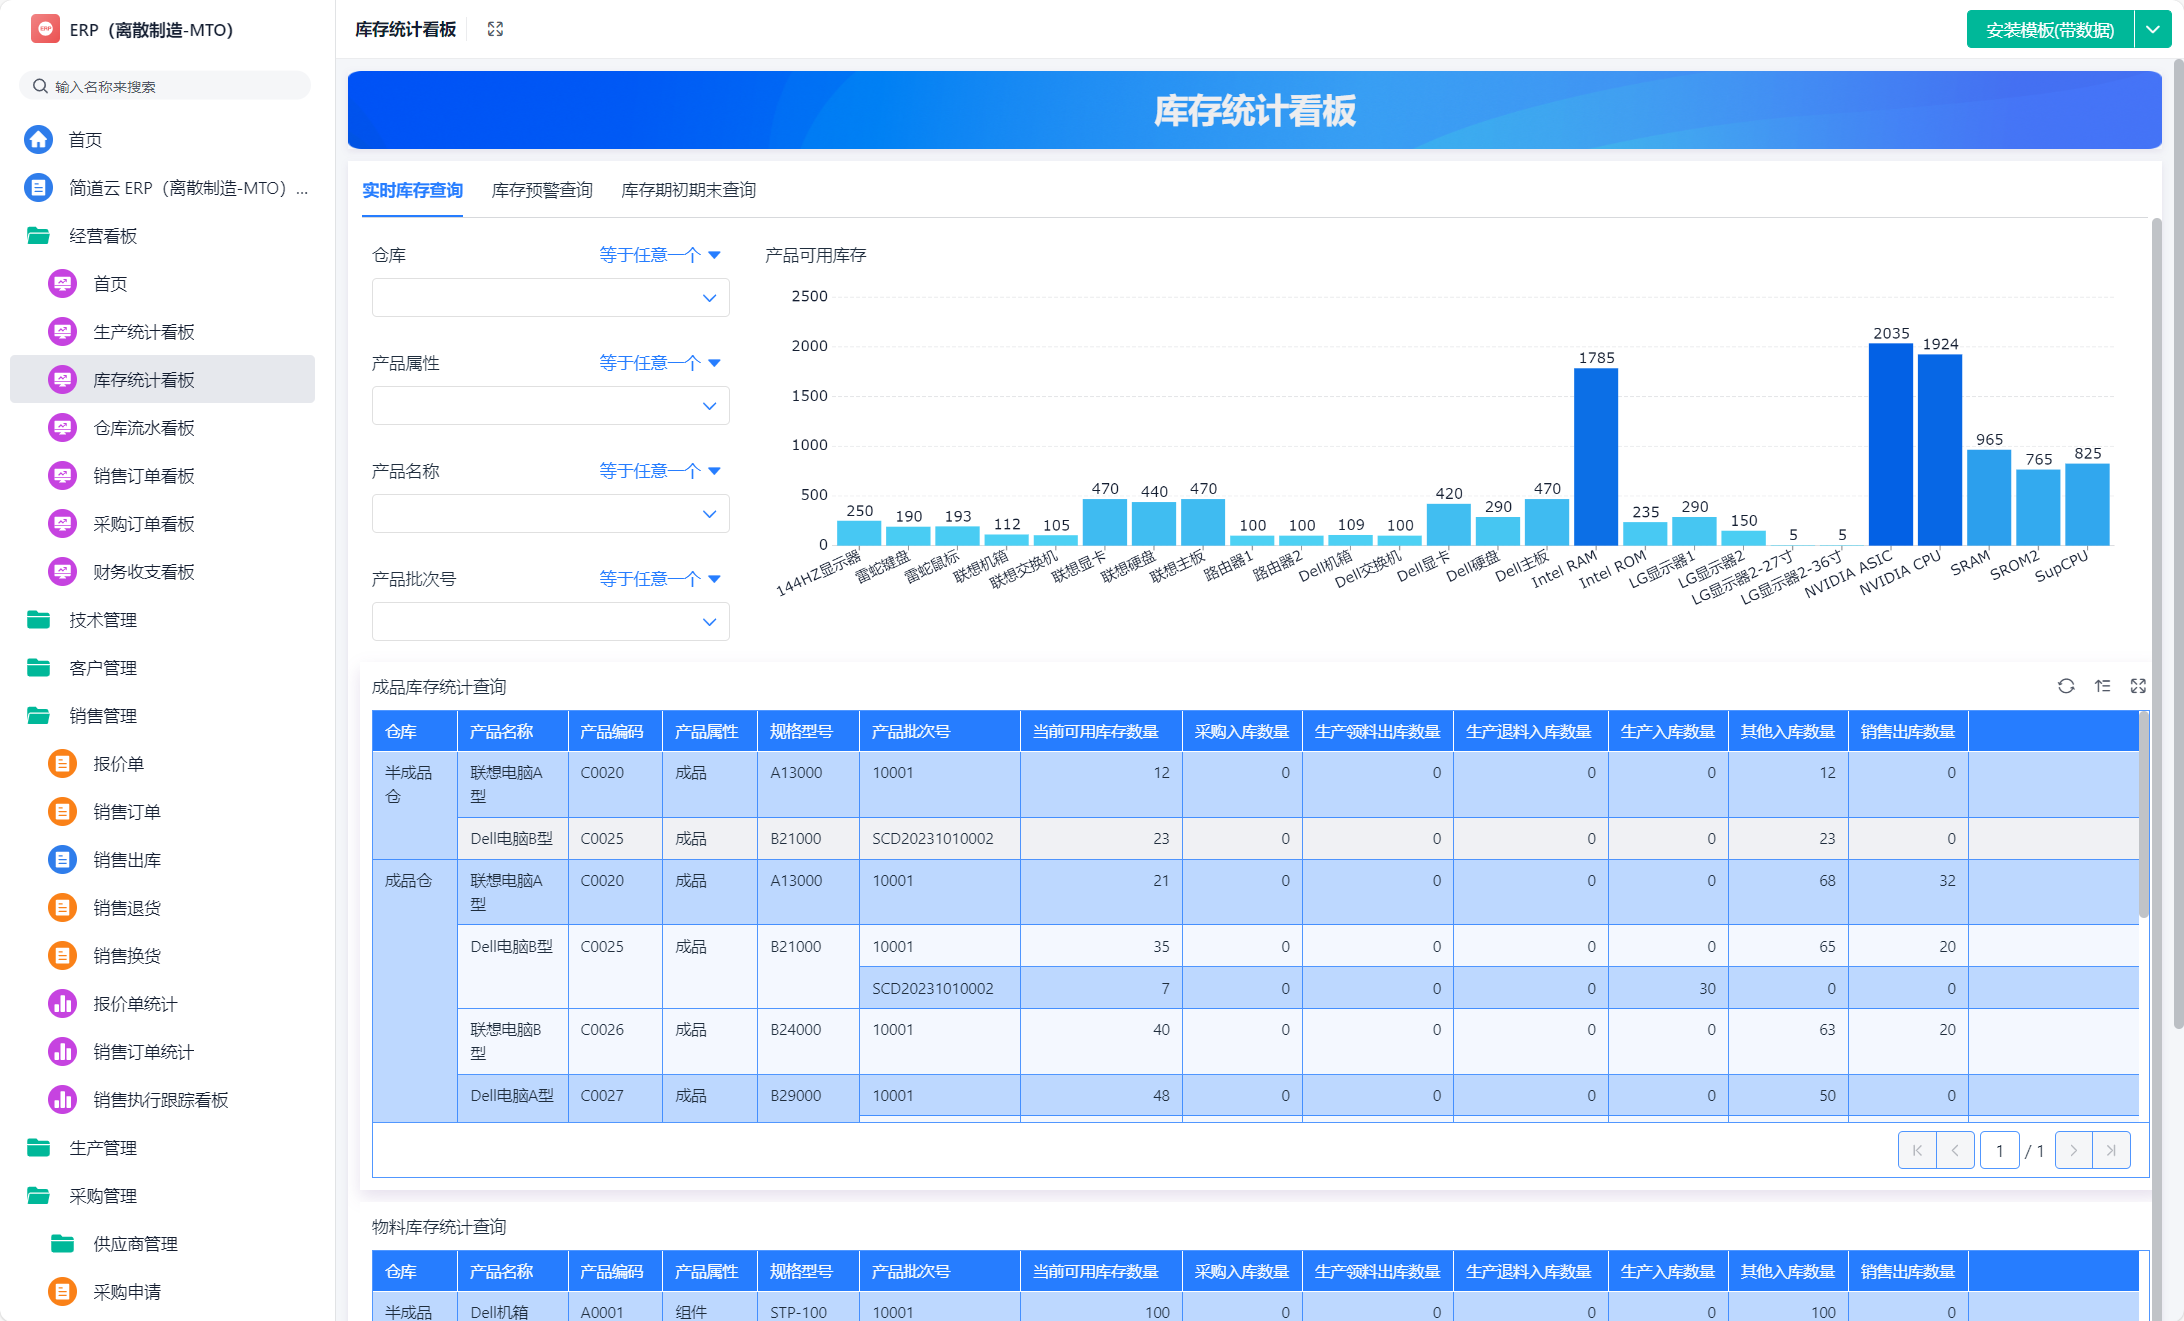Viewport: 2184px width, 1321px height.
Task: Open the 仓库 filter dropdown box
Action: point(549,298)
